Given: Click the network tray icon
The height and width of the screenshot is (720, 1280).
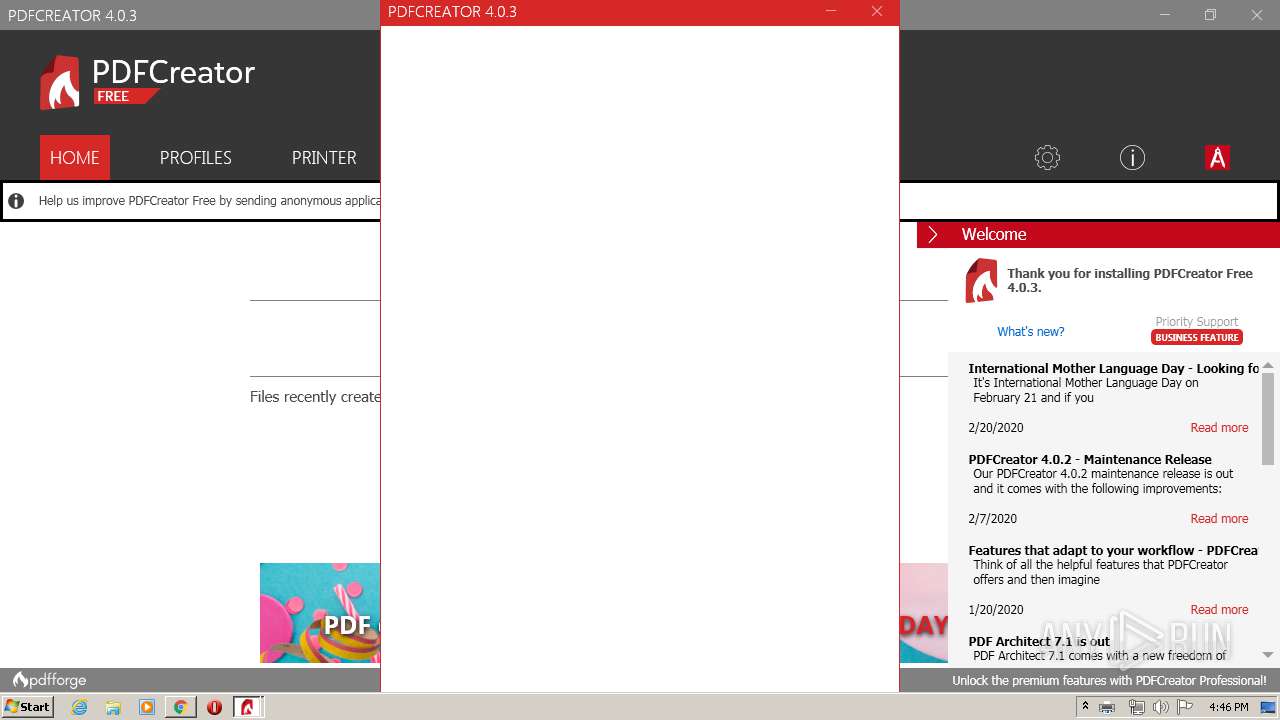Looking at the screenshot, I should coord(1137,707).
